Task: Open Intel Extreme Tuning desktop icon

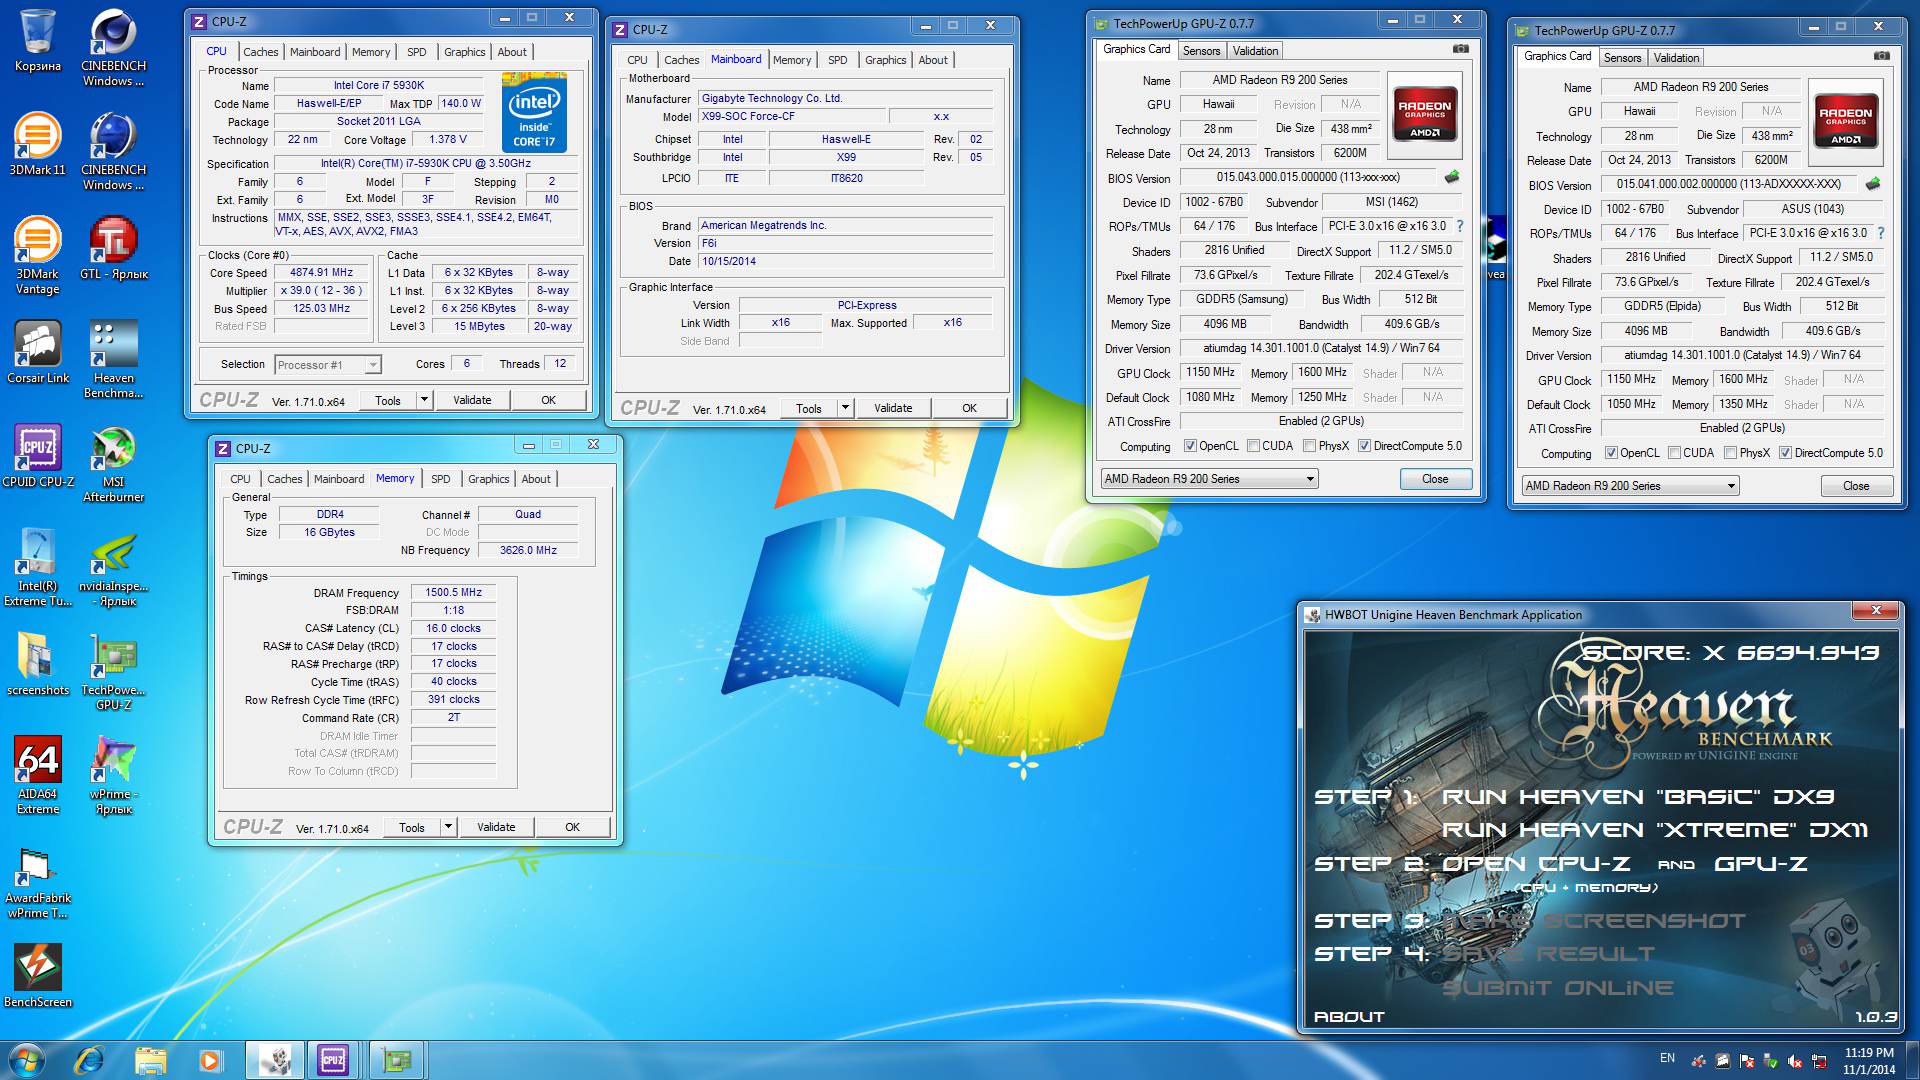Action: 38,567
